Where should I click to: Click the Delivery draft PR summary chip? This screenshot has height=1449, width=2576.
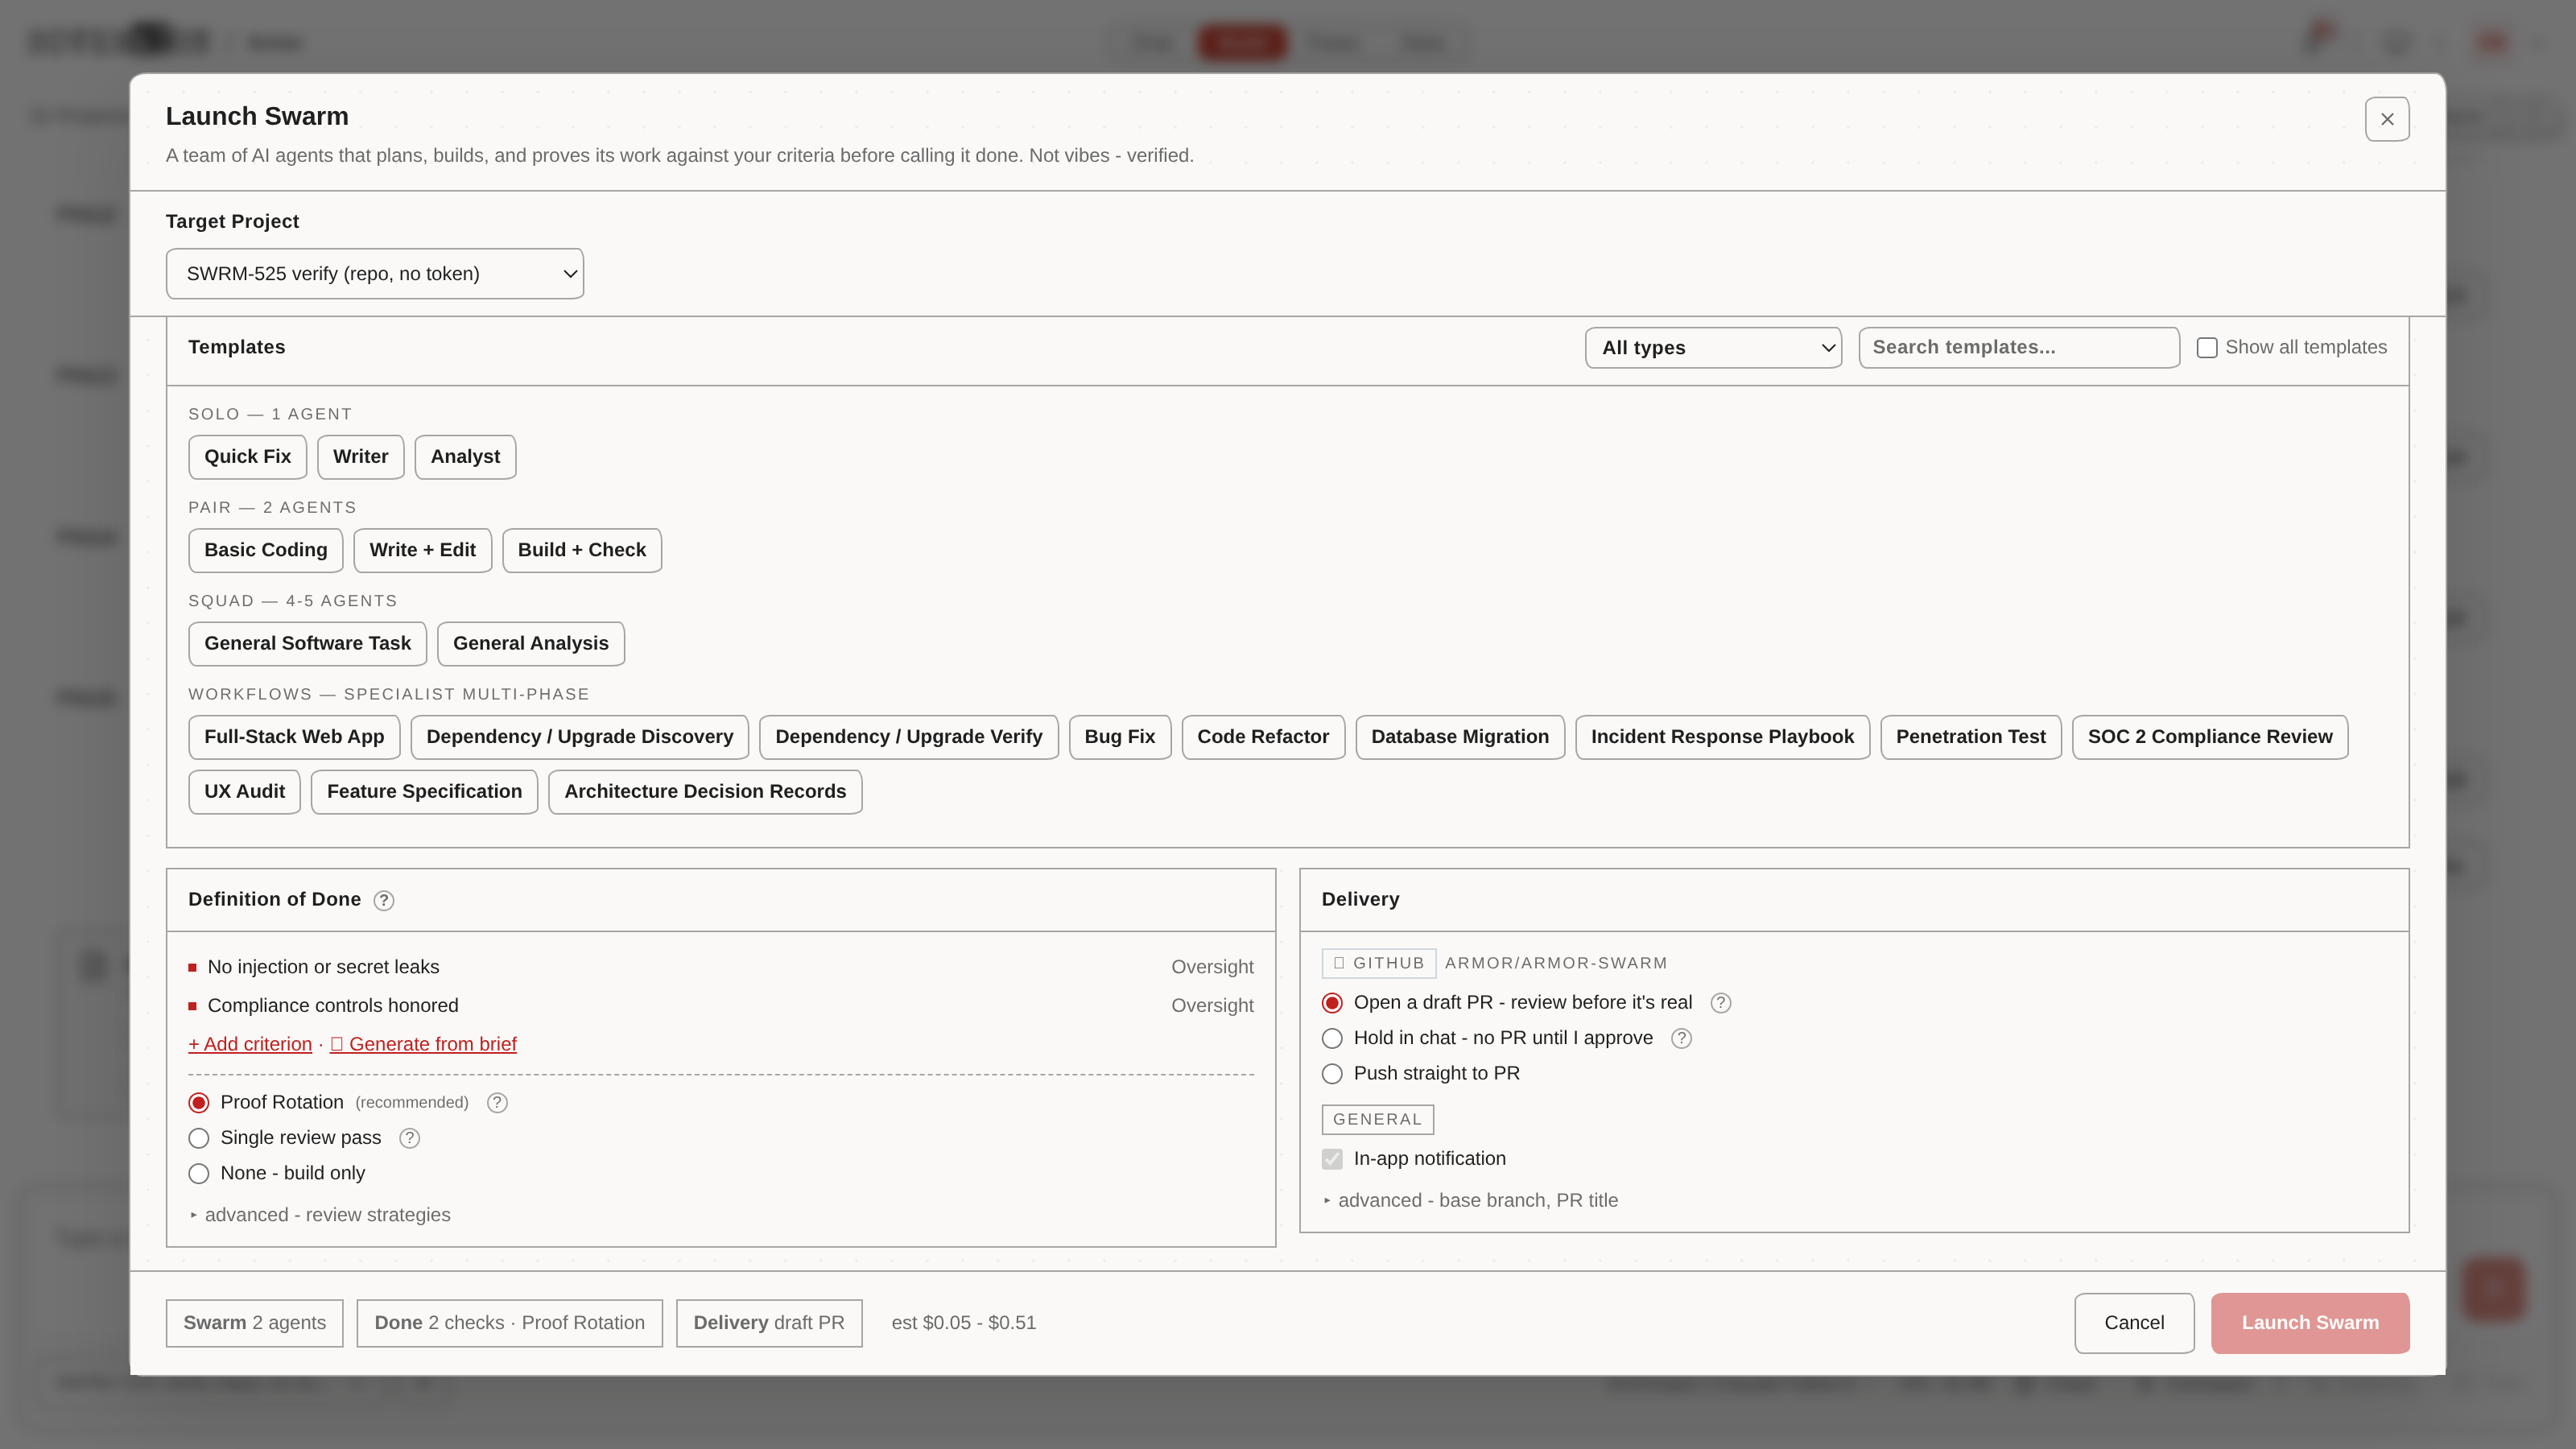pyautogui.click(x=769, y=1323)
